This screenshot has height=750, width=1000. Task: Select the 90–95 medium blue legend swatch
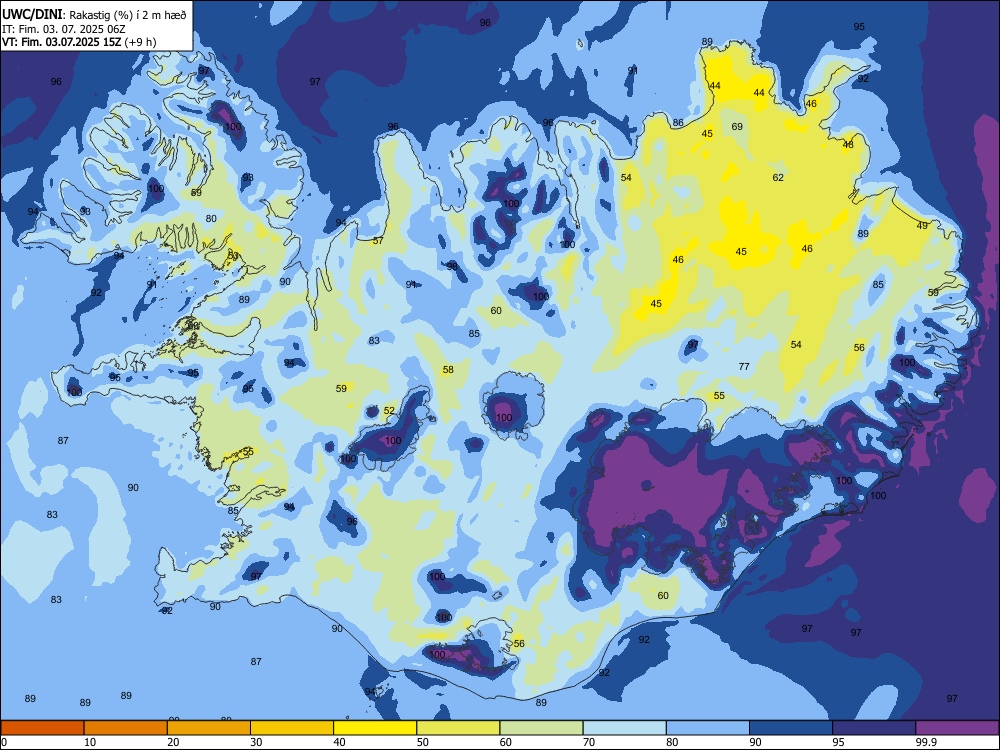click(x=791, y=728)
